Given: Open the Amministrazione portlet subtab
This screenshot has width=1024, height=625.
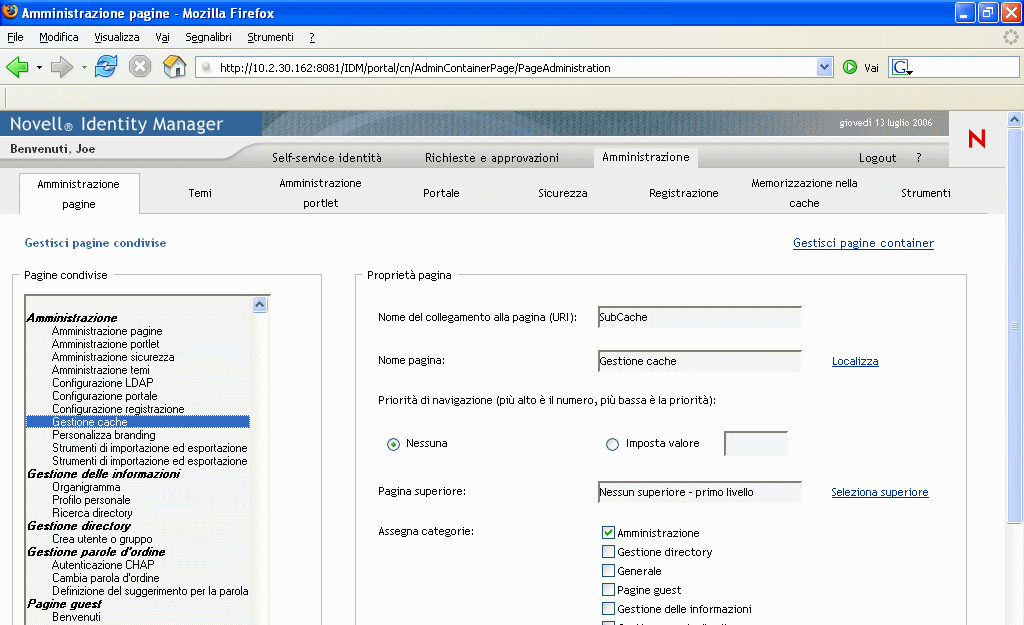Looking at the screenshot, I should (321, 193).
